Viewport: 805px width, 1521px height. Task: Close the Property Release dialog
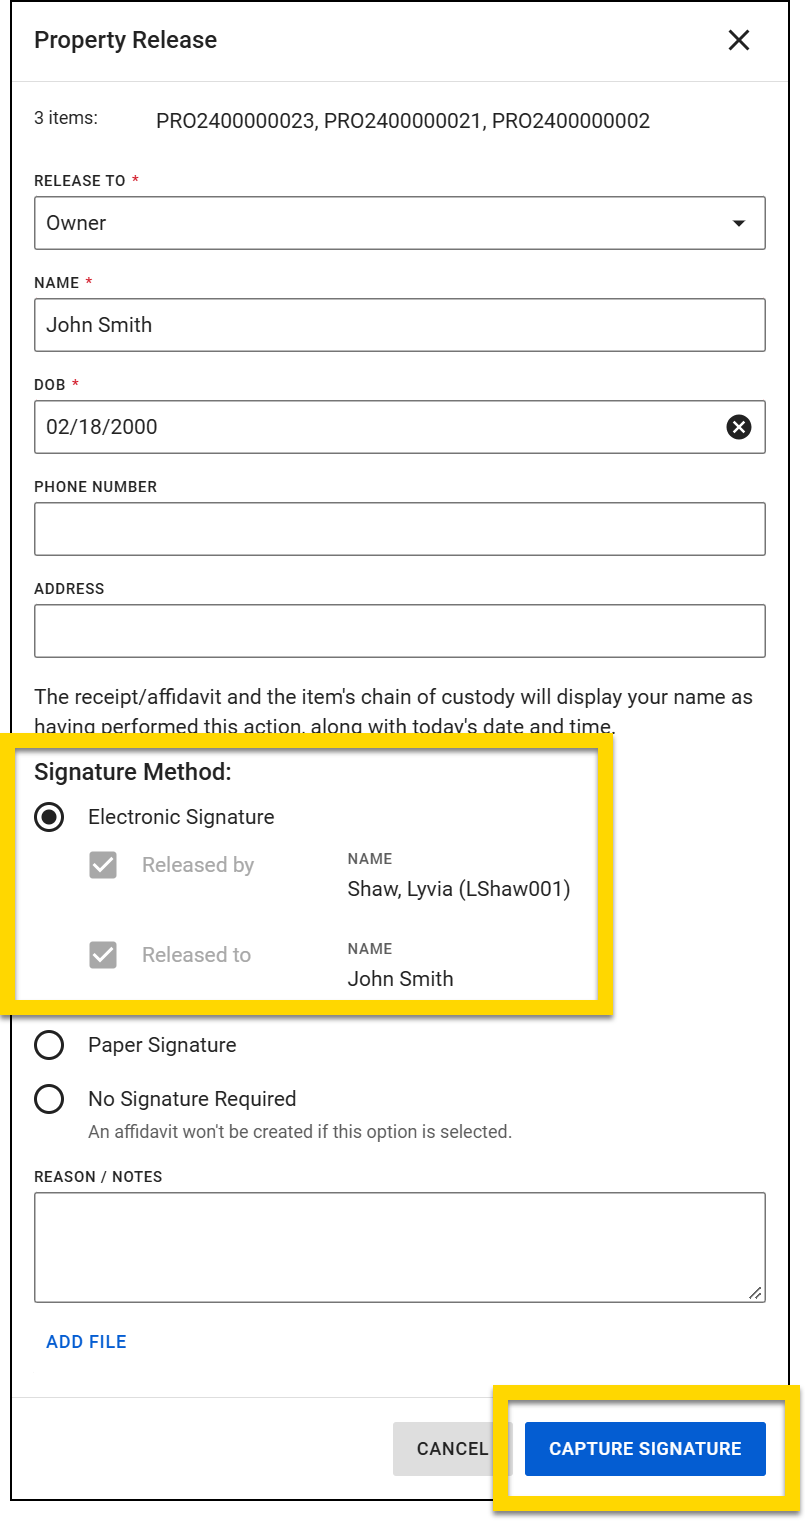click(x=739, y=40)
